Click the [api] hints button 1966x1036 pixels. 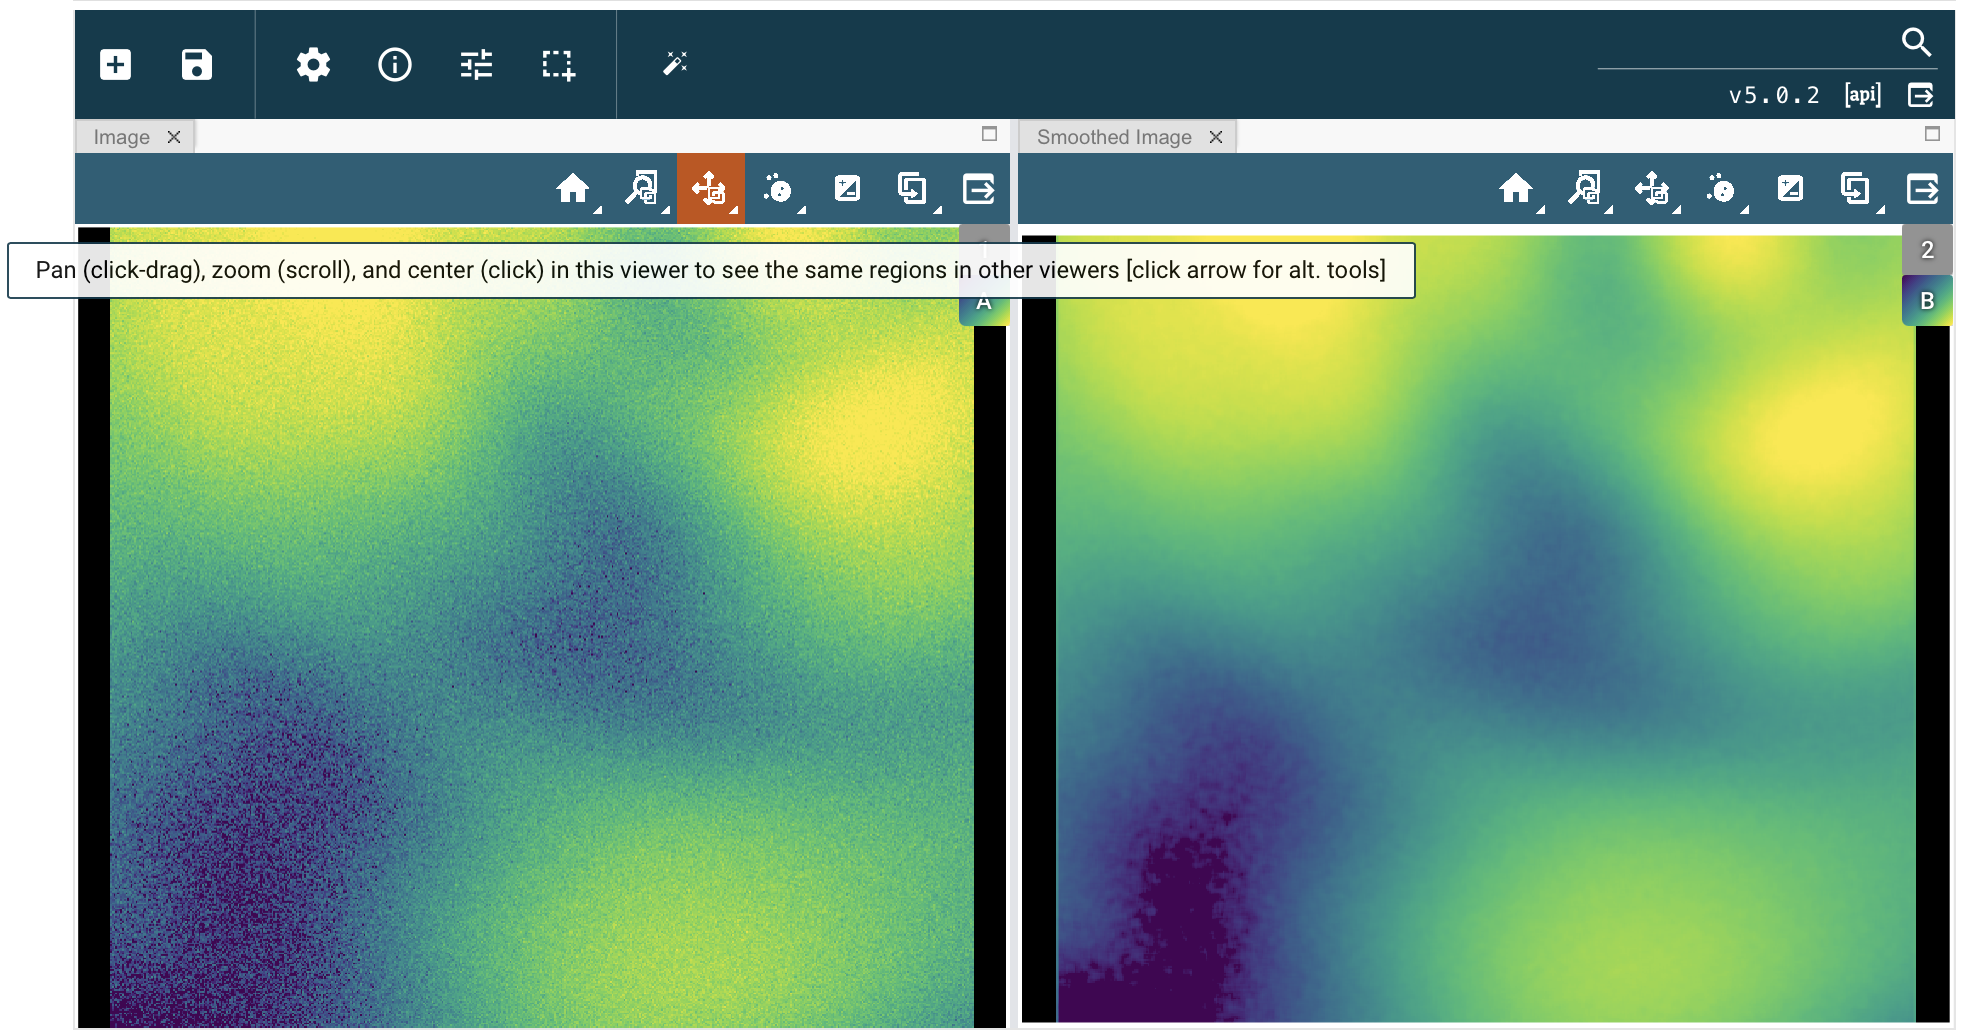pyautogui.click(x=1863, y=95)
